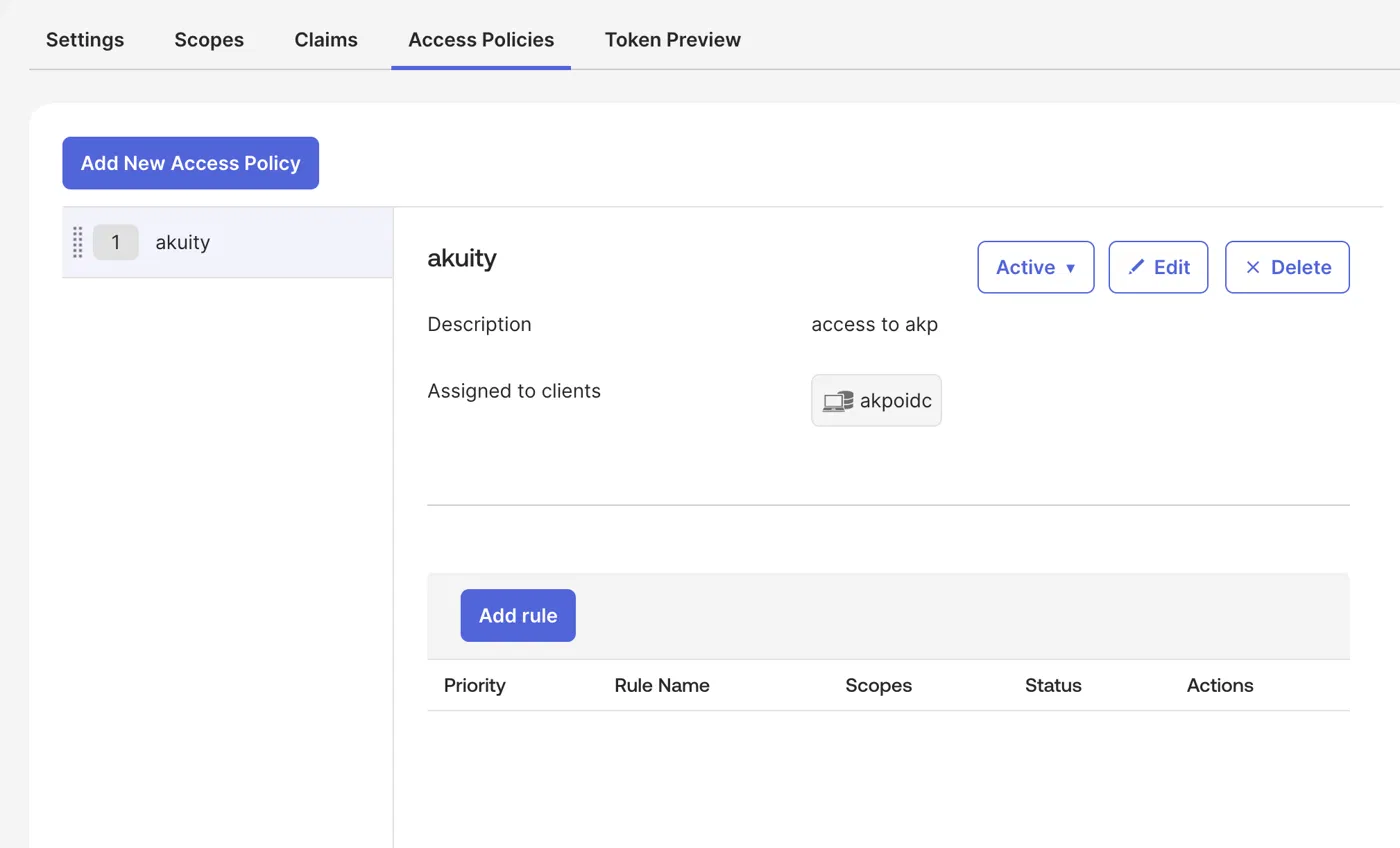Go to the Token Preview tab
The height and width of the screenshot is (848, 1400).
click(673, 40)
